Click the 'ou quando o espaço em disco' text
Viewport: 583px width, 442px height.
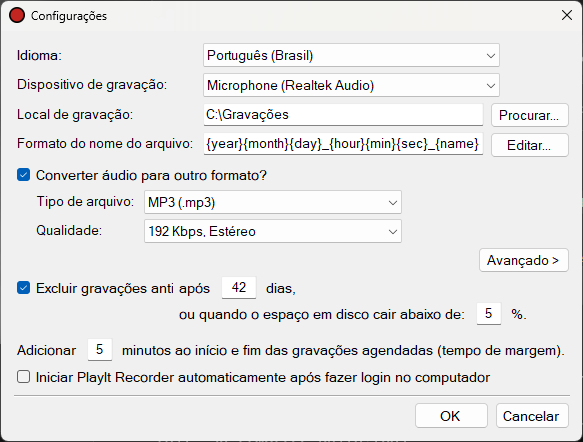tap(322, 314)
